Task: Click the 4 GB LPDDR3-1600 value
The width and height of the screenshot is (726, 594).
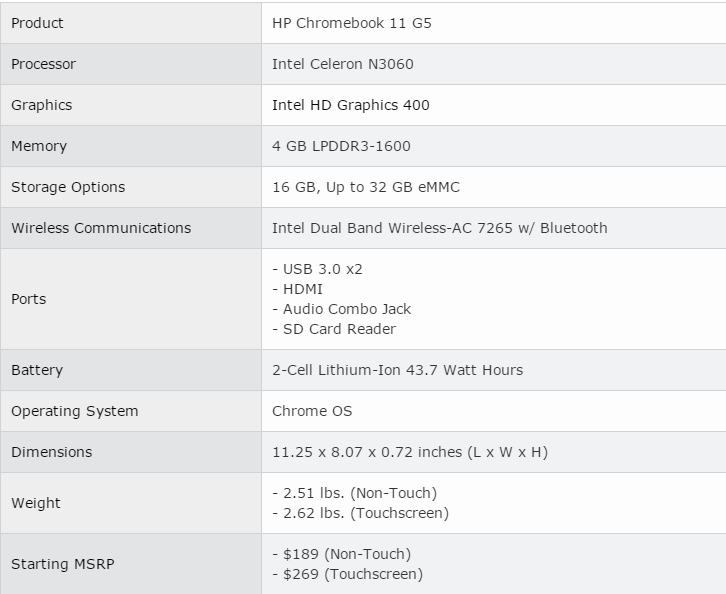Action: [341, 146]
